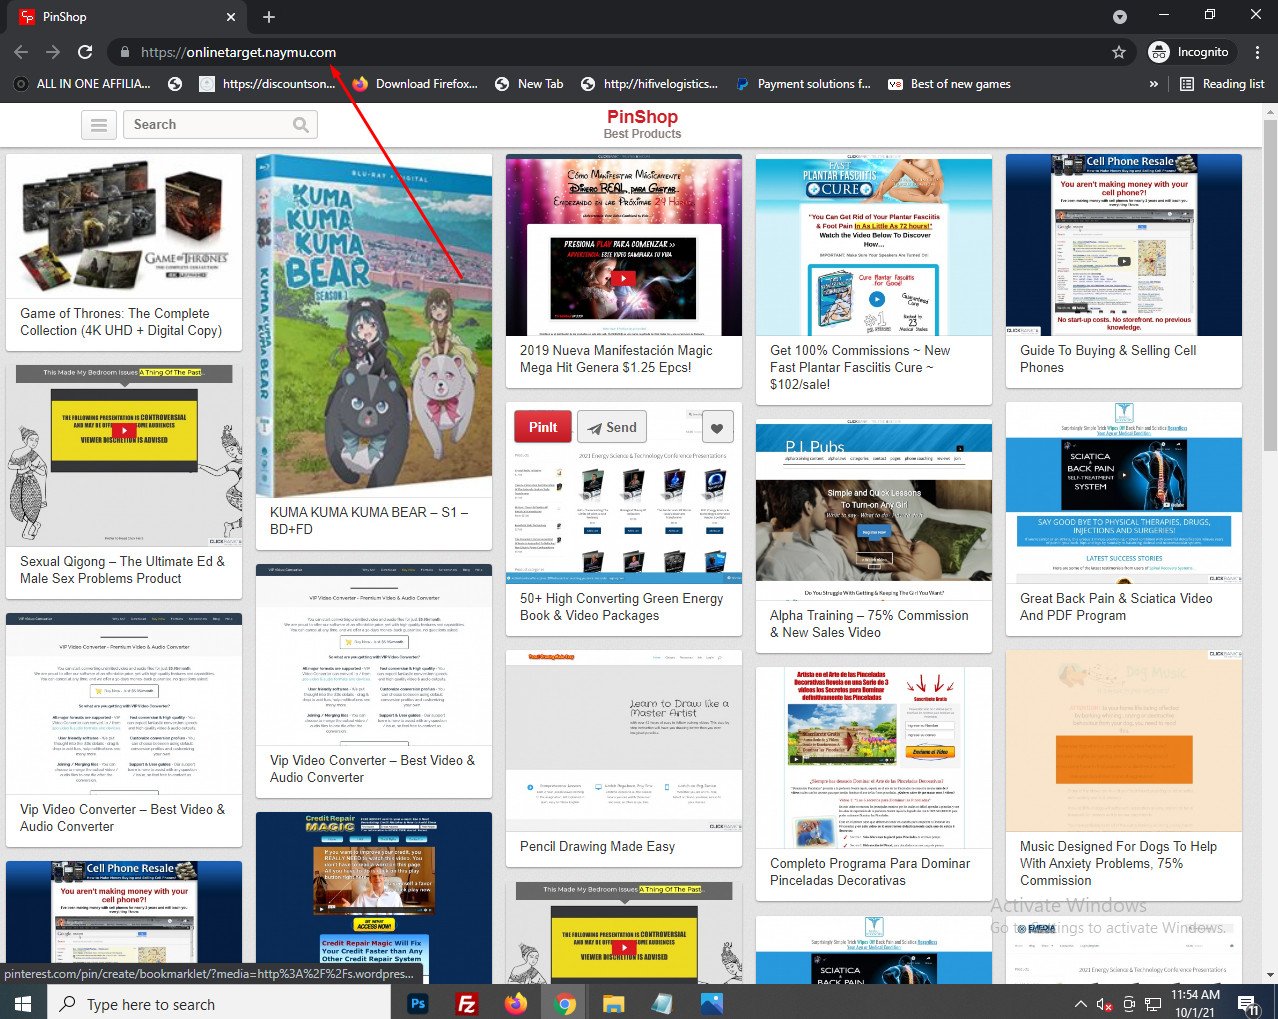
Task: Launch Firefox from the taskbar
Action: pyautogui.click(x=515, y=1003)
